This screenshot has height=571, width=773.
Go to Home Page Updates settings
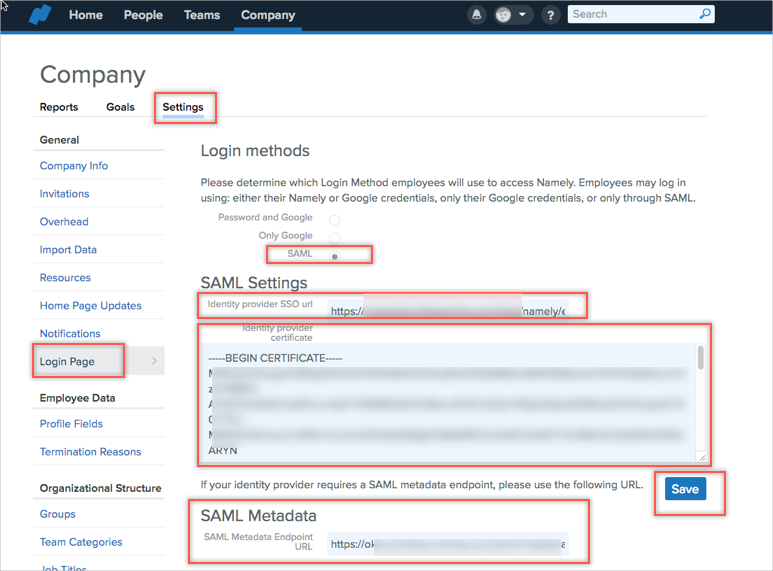click(x=90, y=306)
